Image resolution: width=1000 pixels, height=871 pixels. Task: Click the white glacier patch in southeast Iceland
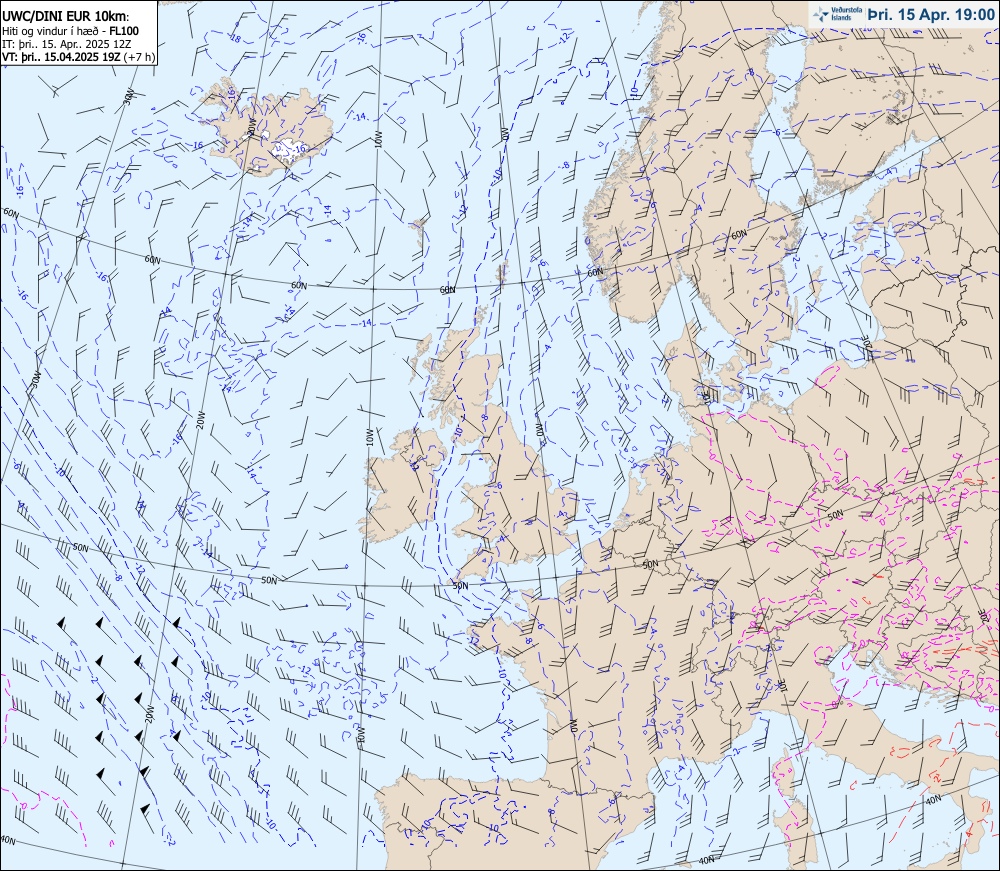288,152
